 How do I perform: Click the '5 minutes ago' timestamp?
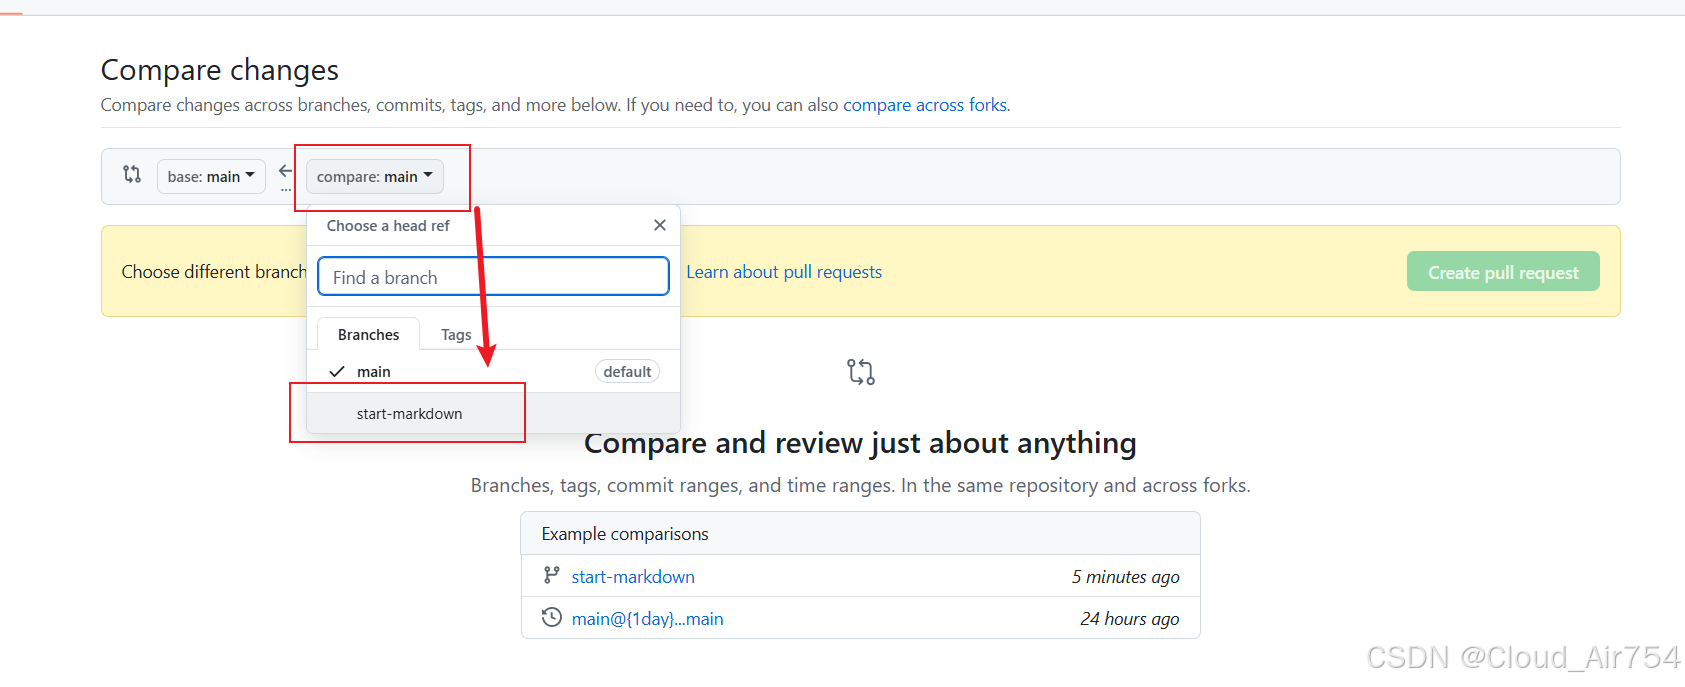tap(1125, 576)
